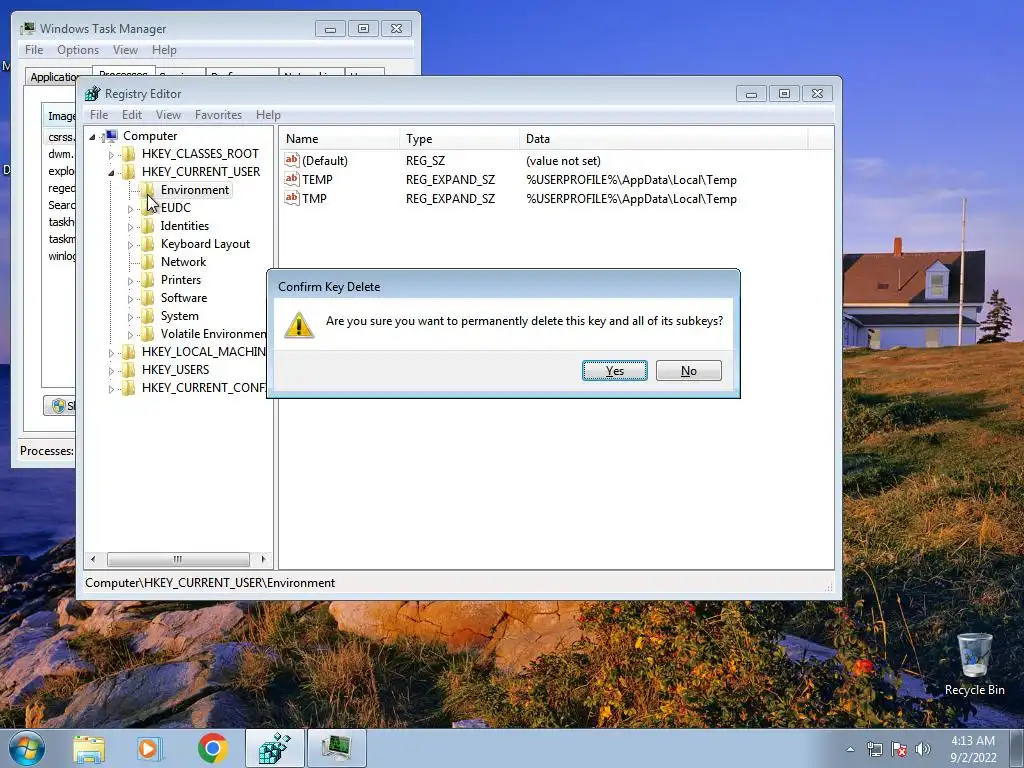
Task: Confirm key deletion with Yes button
Action: click(615, 370)
